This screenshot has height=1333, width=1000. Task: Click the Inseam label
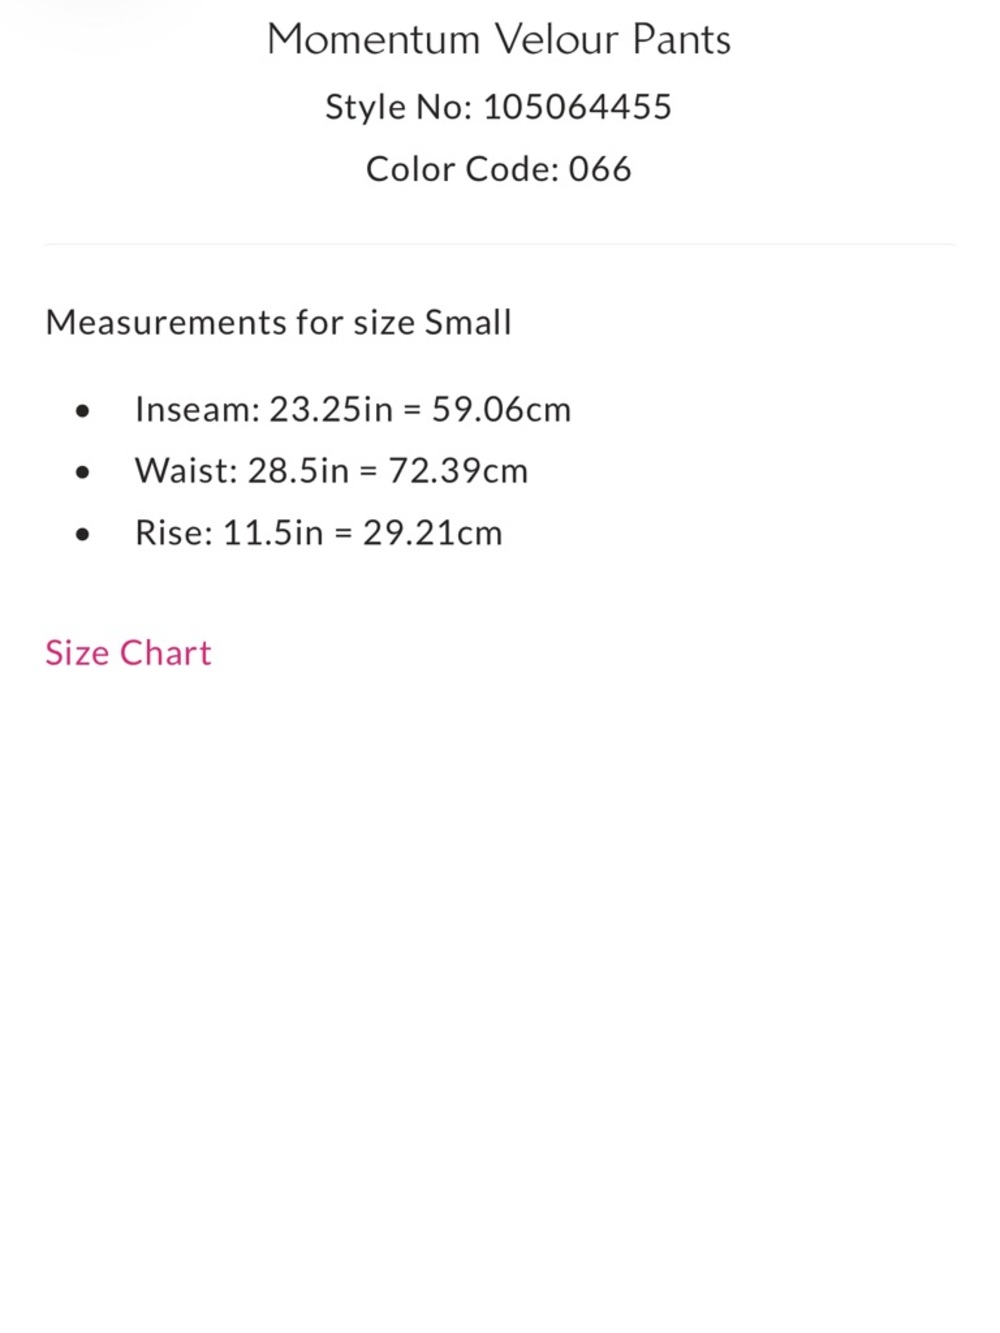(197, 410)
